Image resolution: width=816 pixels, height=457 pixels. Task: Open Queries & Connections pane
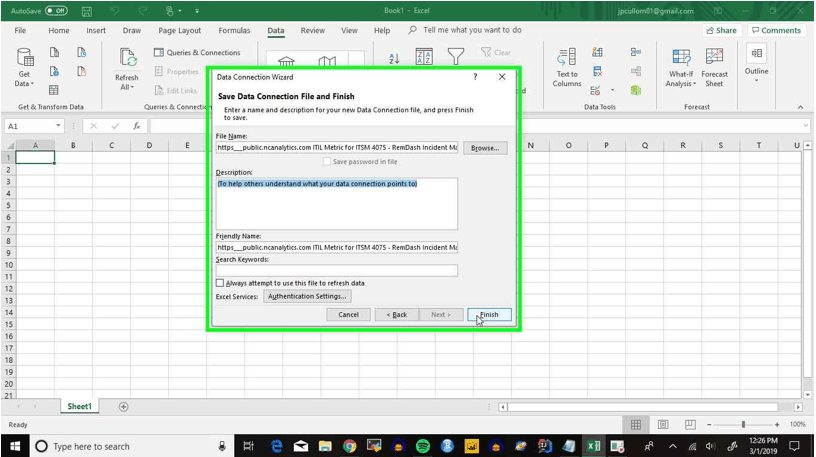[197, 53]
